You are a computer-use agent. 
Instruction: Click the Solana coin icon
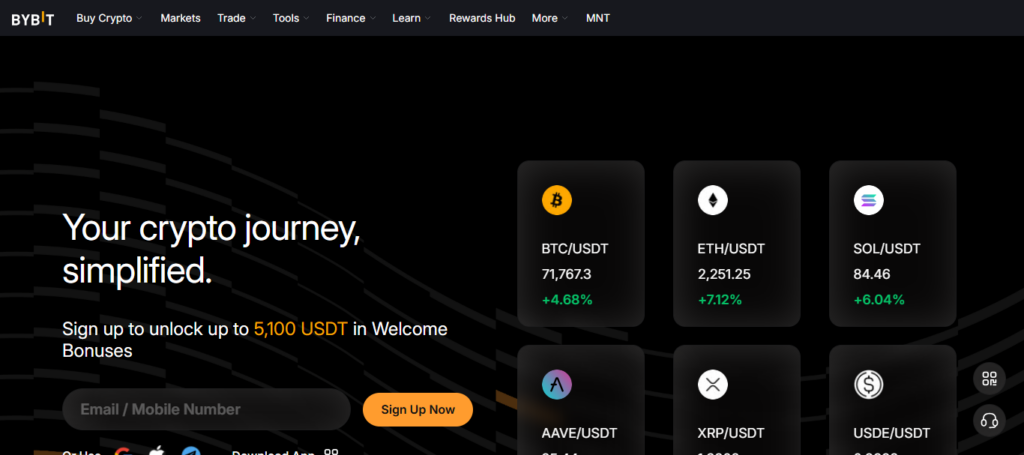(869, 200)
